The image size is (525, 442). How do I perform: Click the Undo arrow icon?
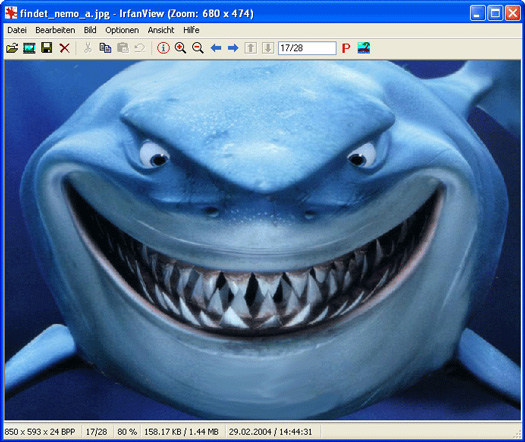click(140, 48)
